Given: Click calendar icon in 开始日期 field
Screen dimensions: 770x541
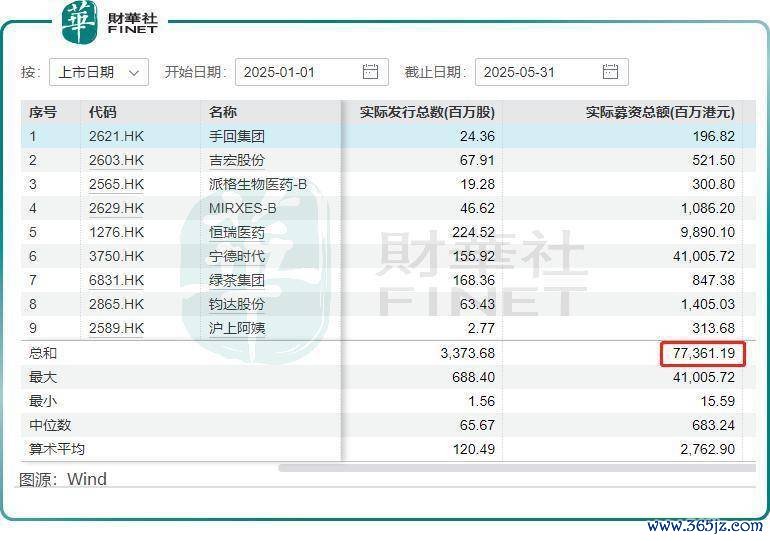Looking at the screenshot, I should point(370,72).
